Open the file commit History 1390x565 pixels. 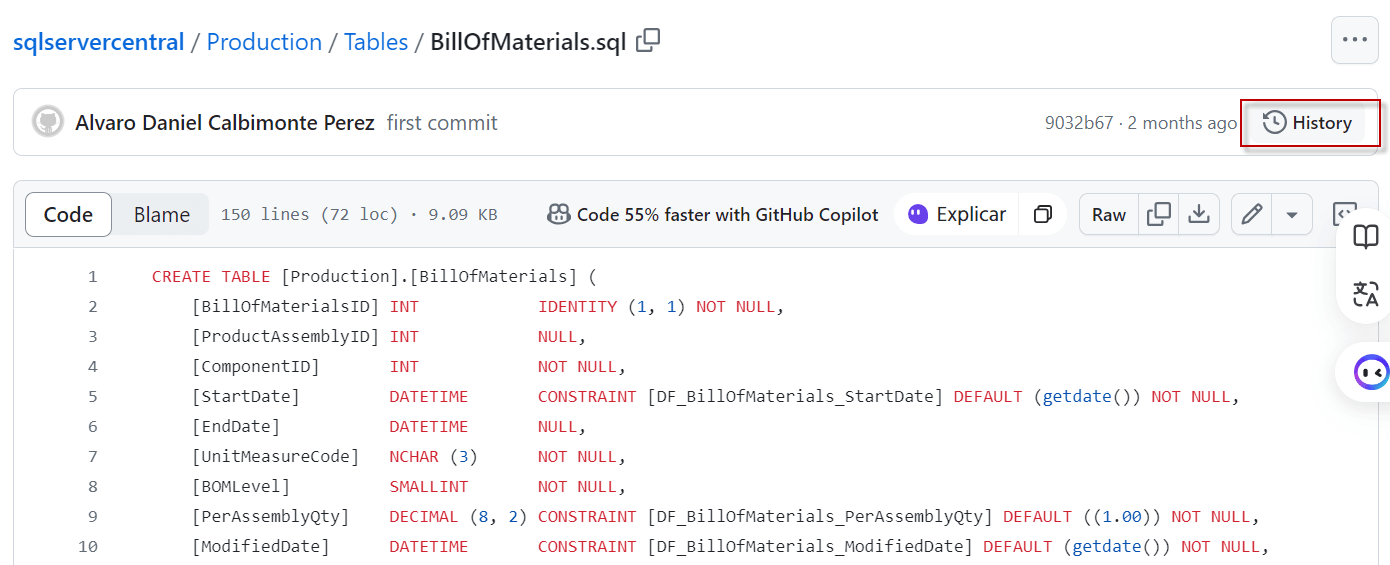[1308, 123]
